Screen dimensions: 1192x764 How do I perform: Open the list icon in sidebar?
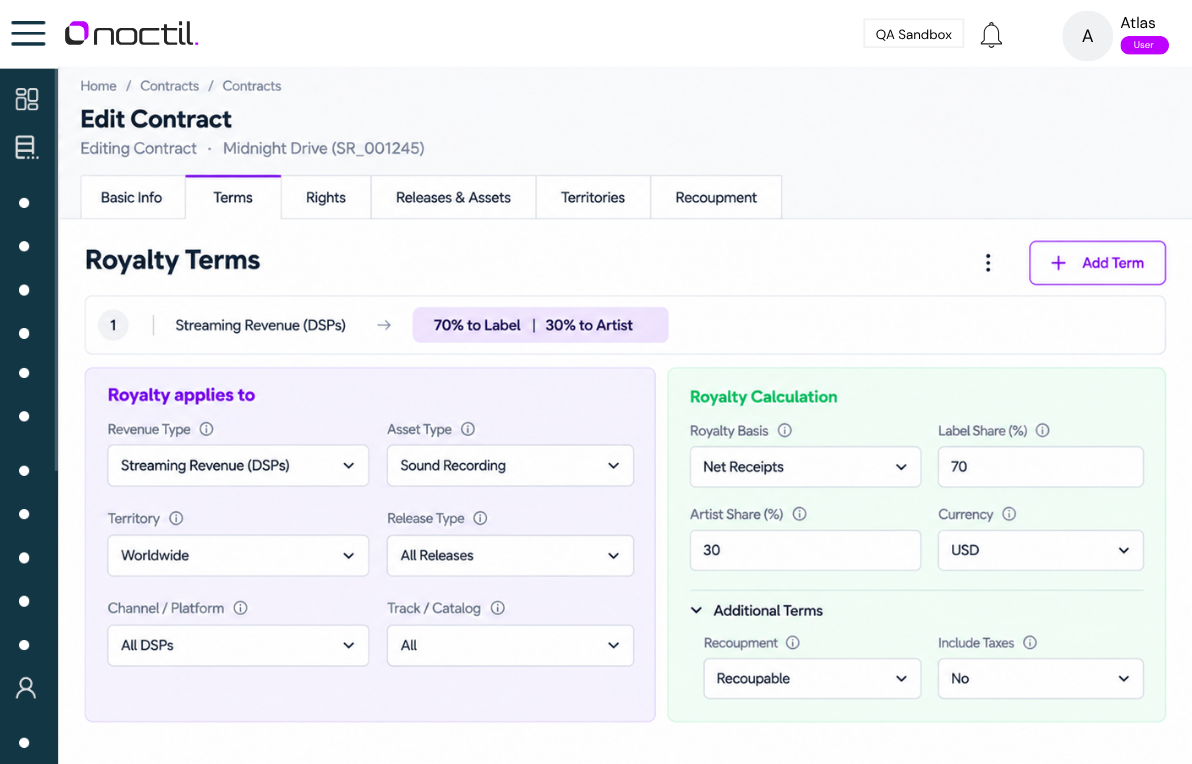(27, 147)
